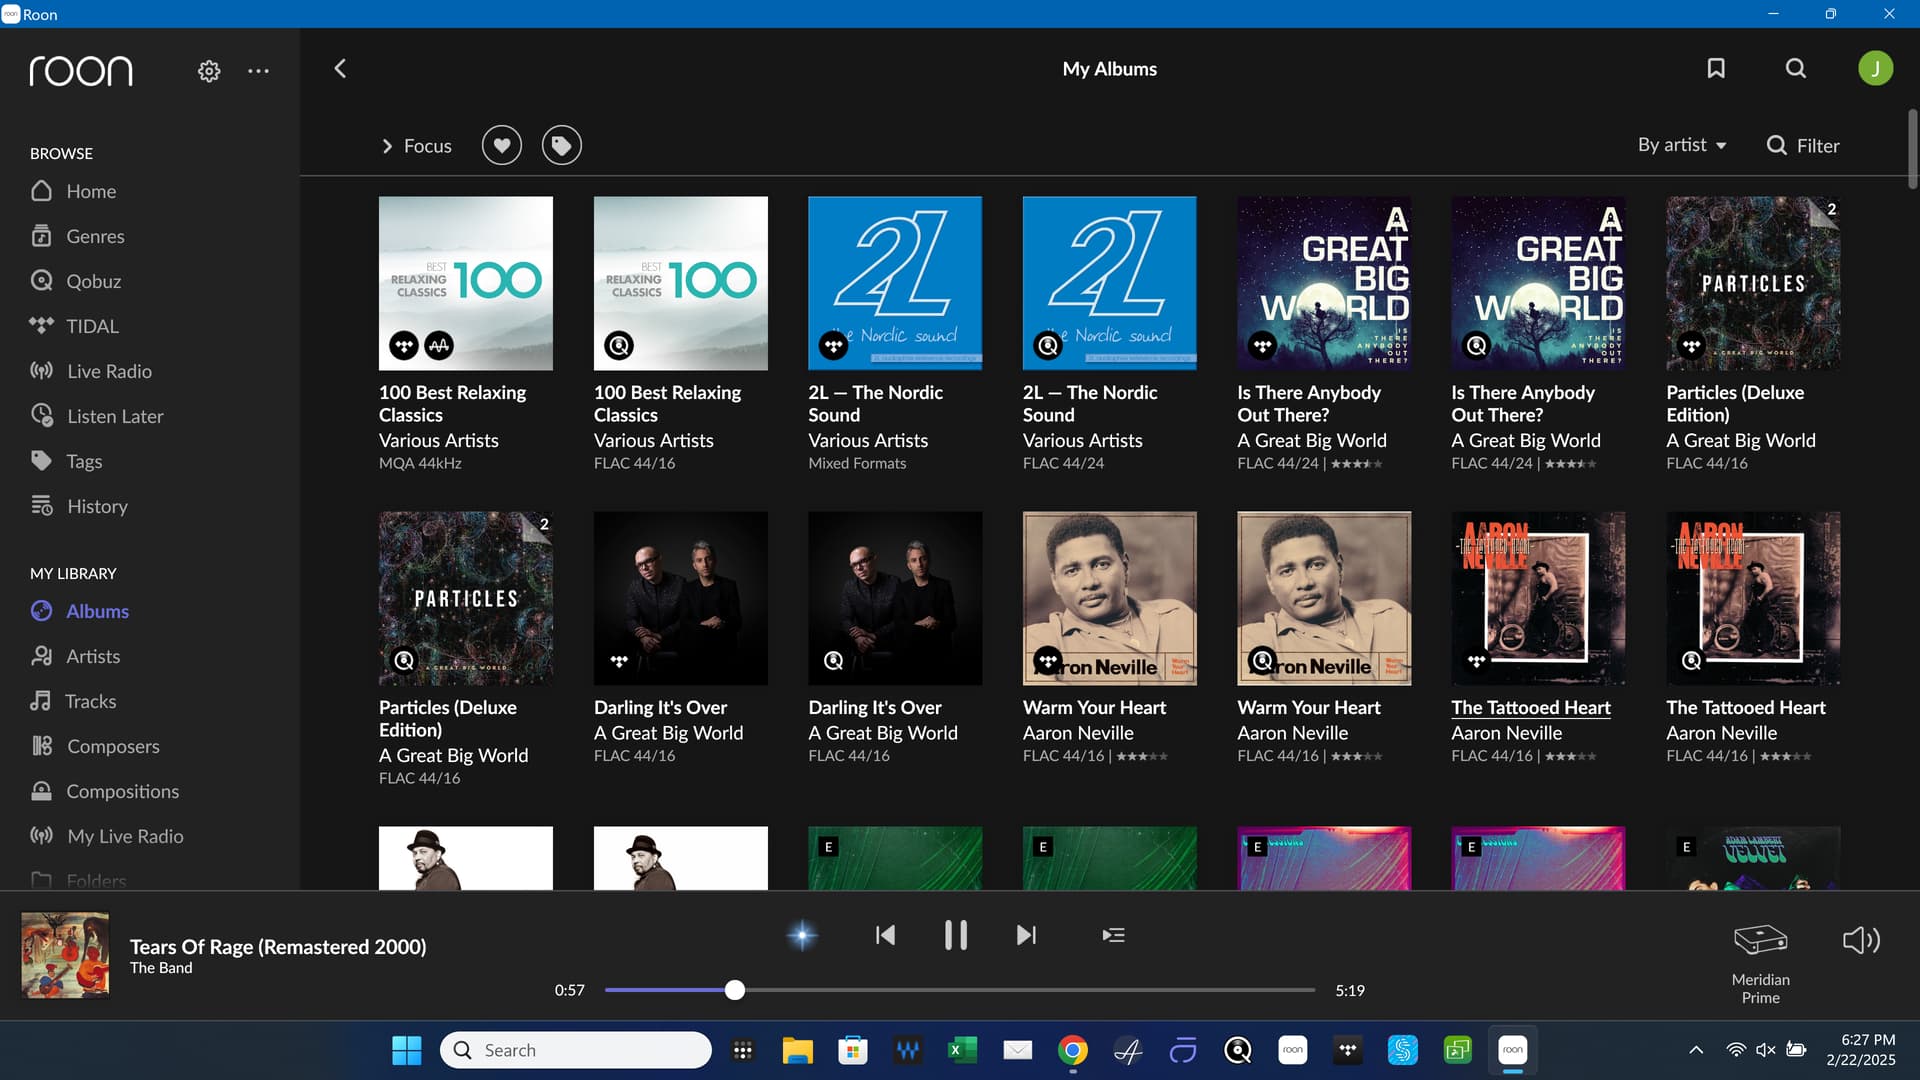Open the user profile avatar J
1920x1080 pixels.
(1875, 68)
